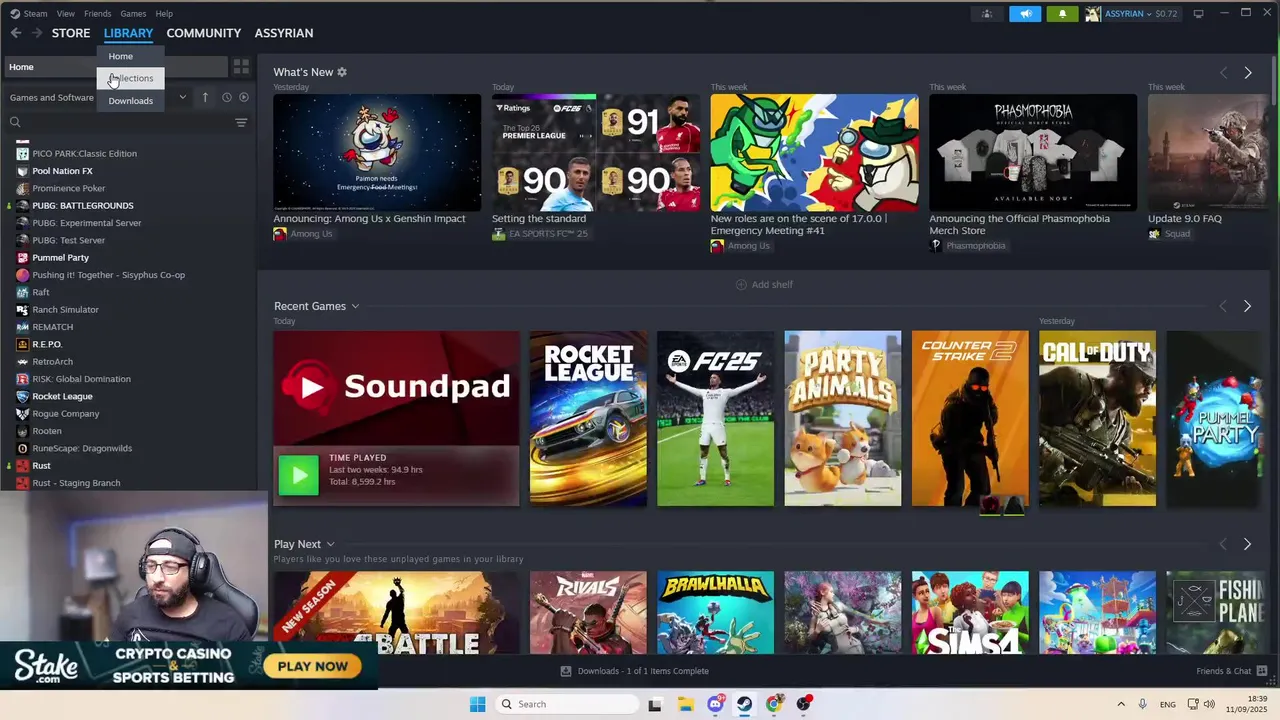Open the STORE tab
This screenshot has height=720, width=1280.
pos(71,33)
